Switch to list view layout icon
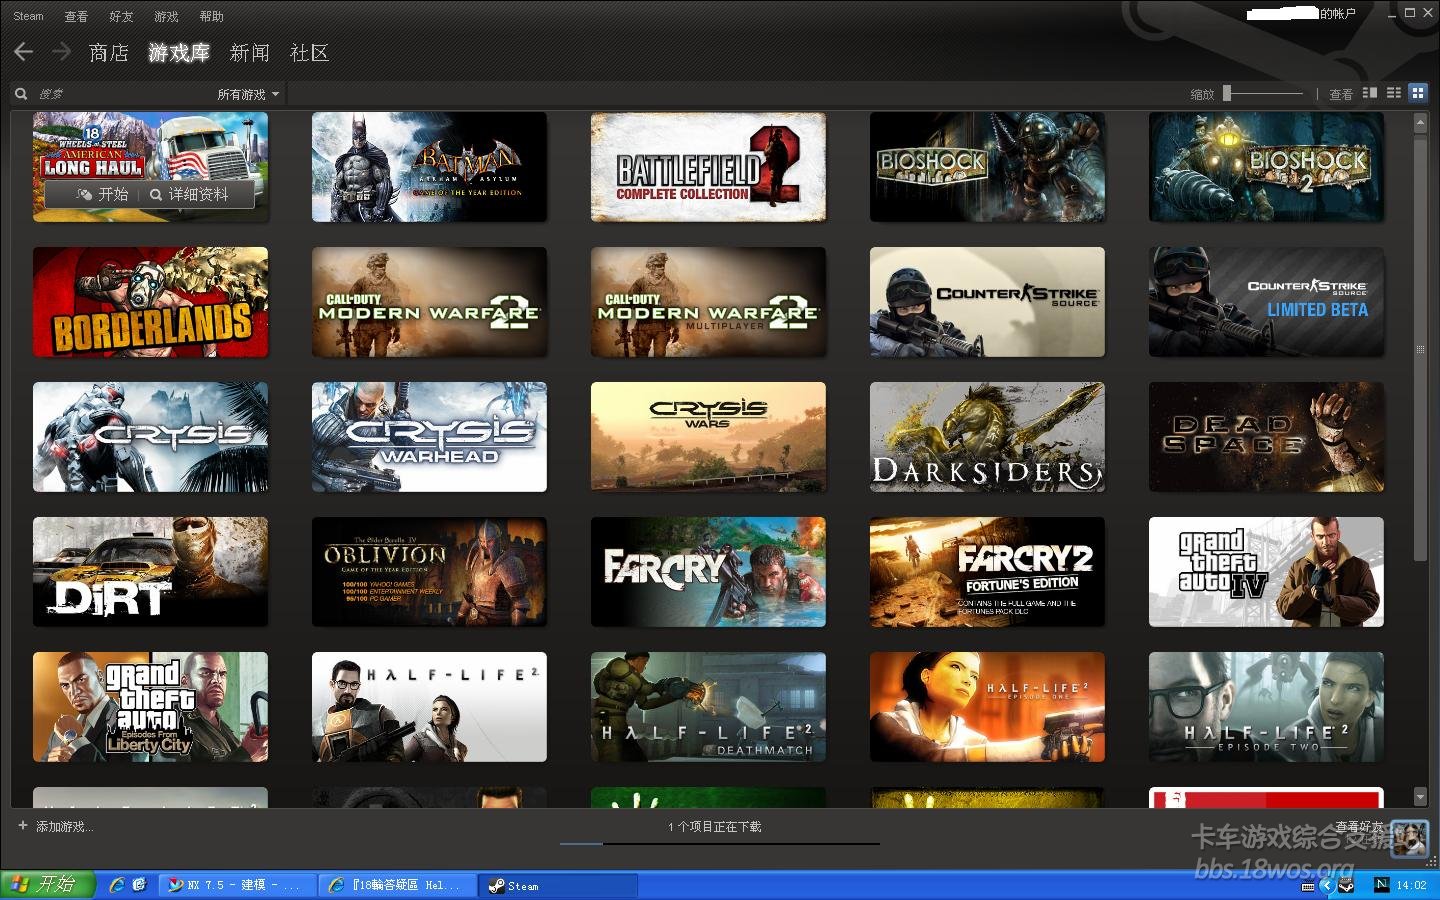 pyautogui.click(x=1393, y=93)
